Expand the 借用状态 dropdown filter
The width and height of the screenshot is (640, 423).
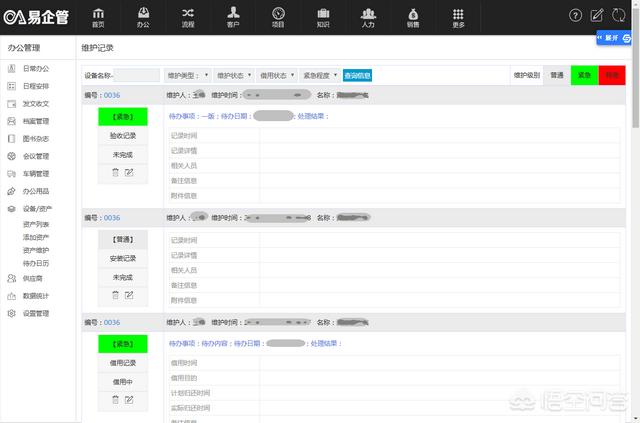tap(277, 75)
